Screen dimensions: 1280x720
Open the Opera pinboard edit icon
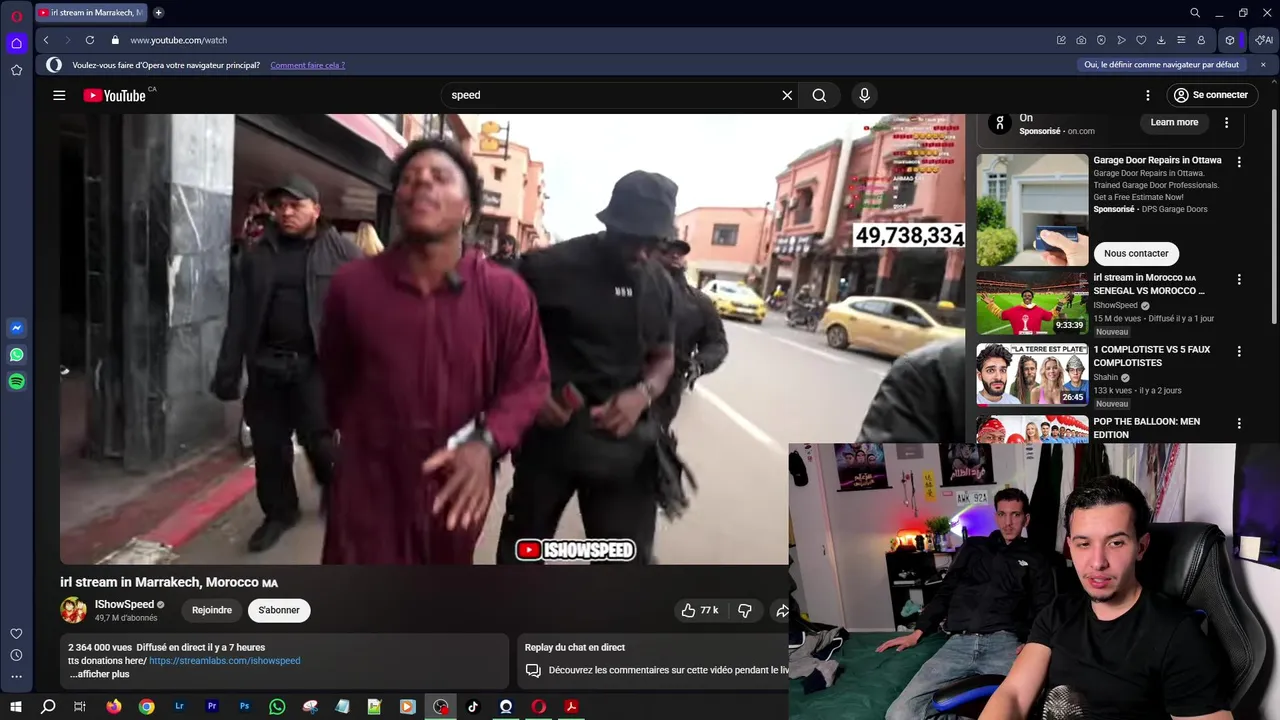[1061, 40]
